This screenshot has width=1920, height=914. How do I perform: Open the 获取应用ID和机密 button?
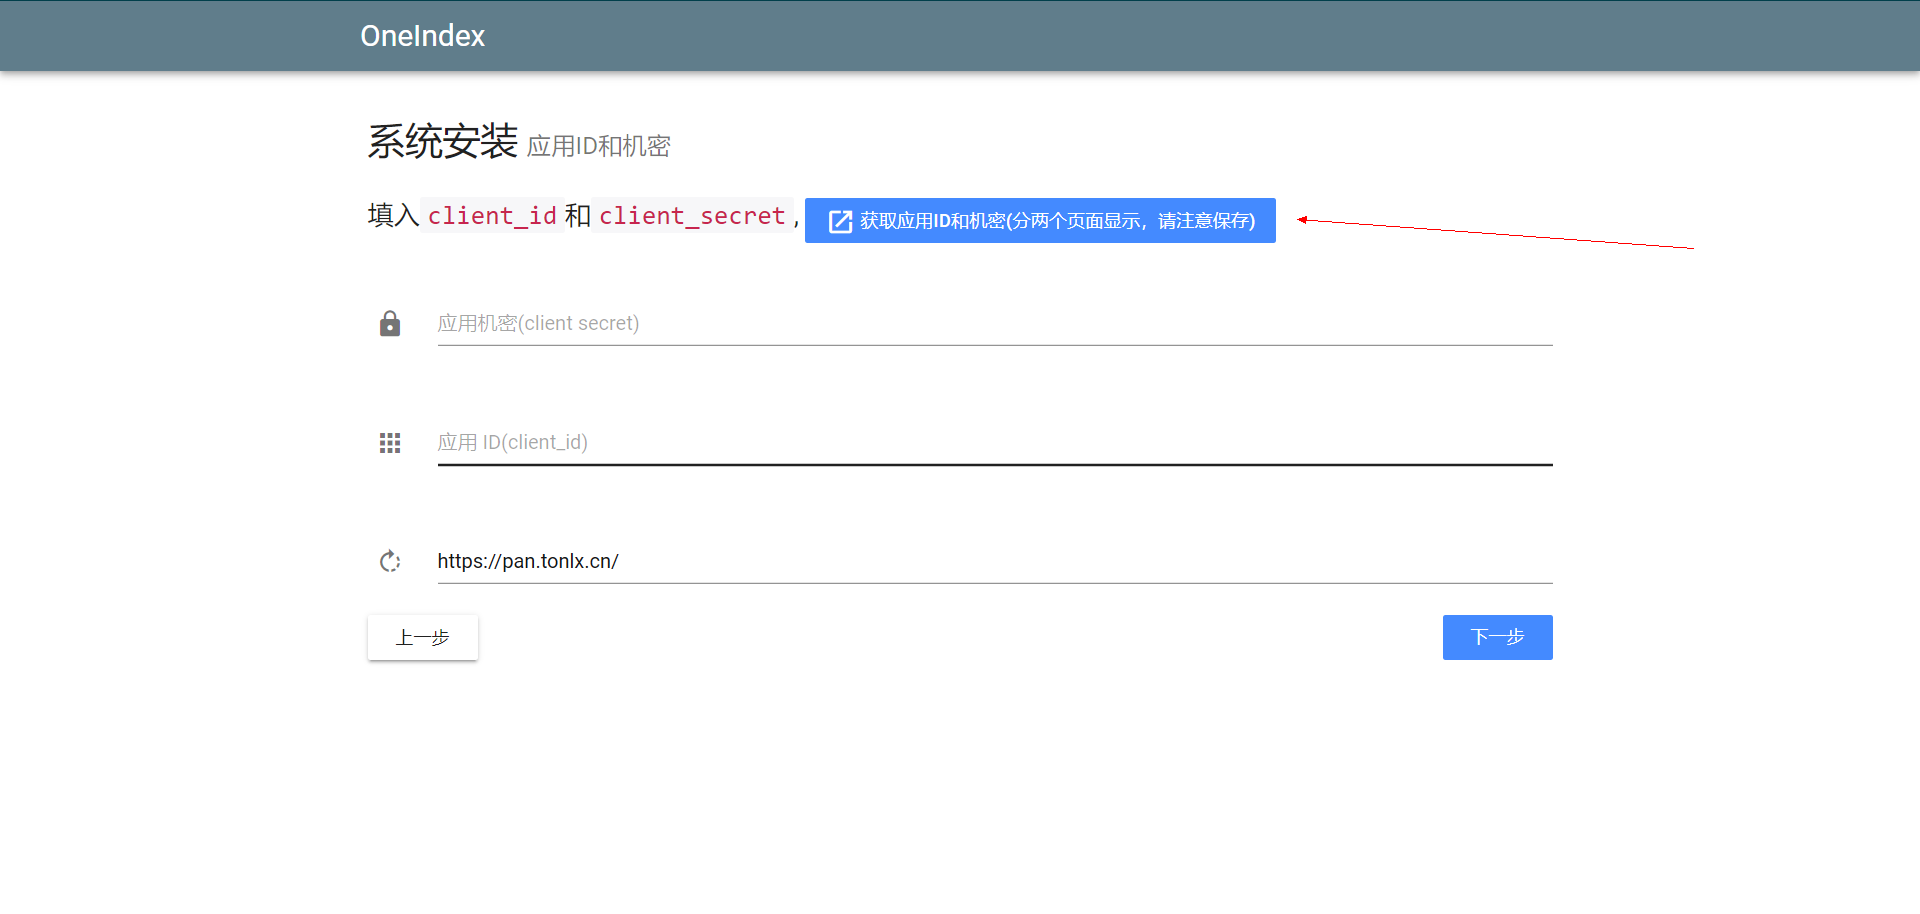pos(1040,220)
